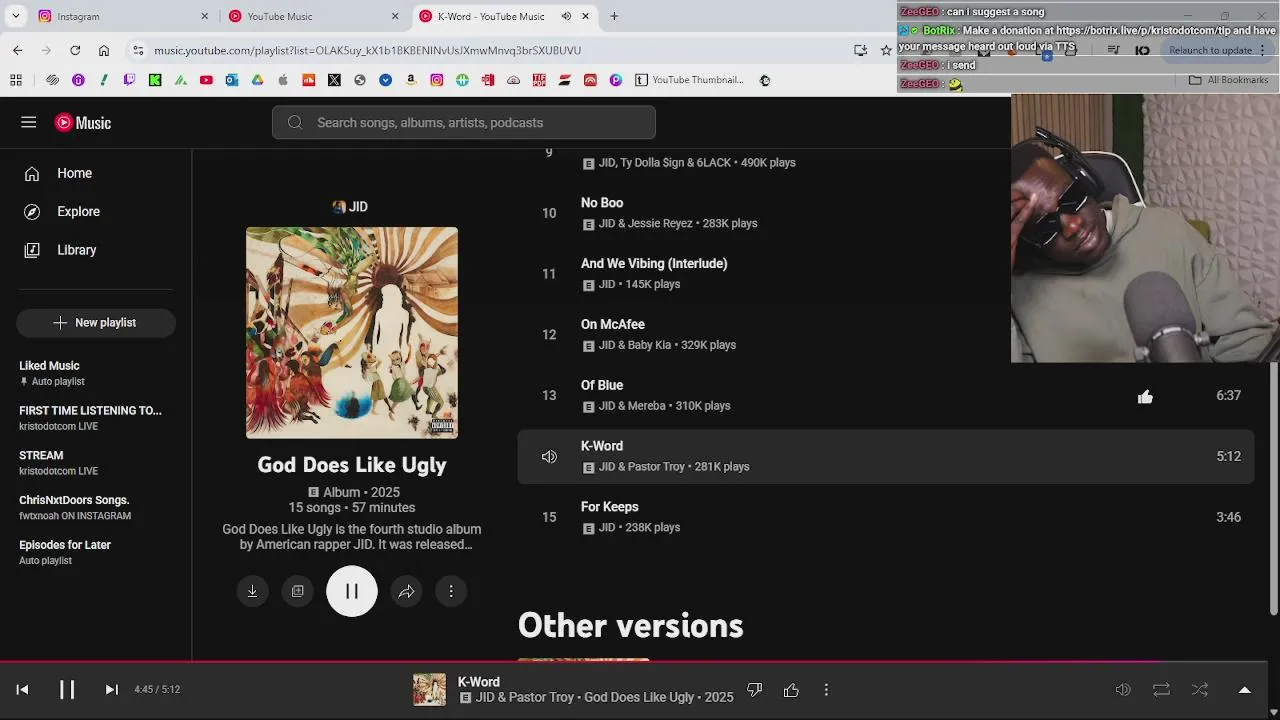View site information icon
The width and height of the screenshot is (1280, 720).
click(x=138, y=50)
